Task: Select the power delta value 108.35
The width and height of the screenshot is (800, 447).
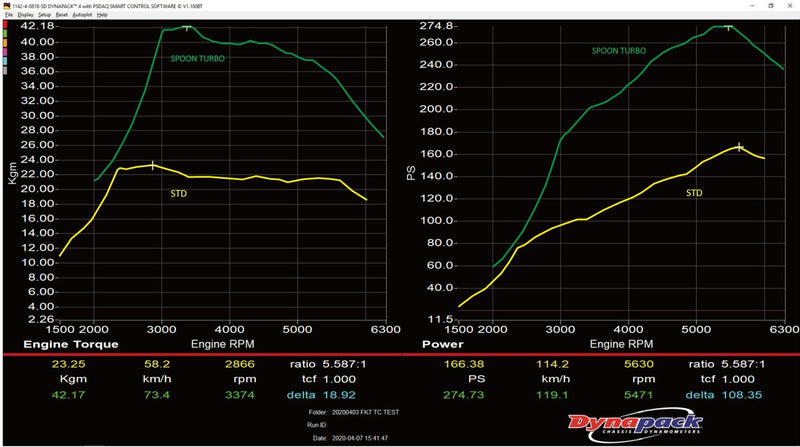Action: [x=741, y=395]
